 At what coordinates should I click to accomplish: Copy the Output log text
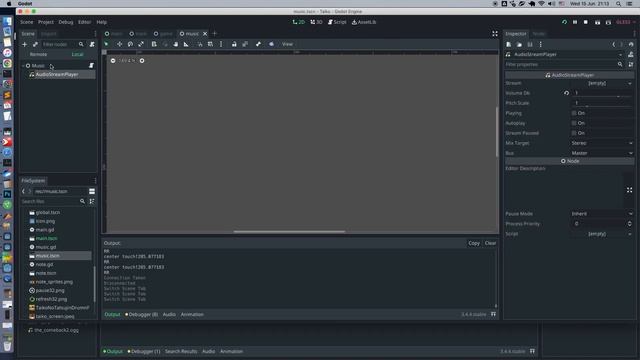click(474, 243)
